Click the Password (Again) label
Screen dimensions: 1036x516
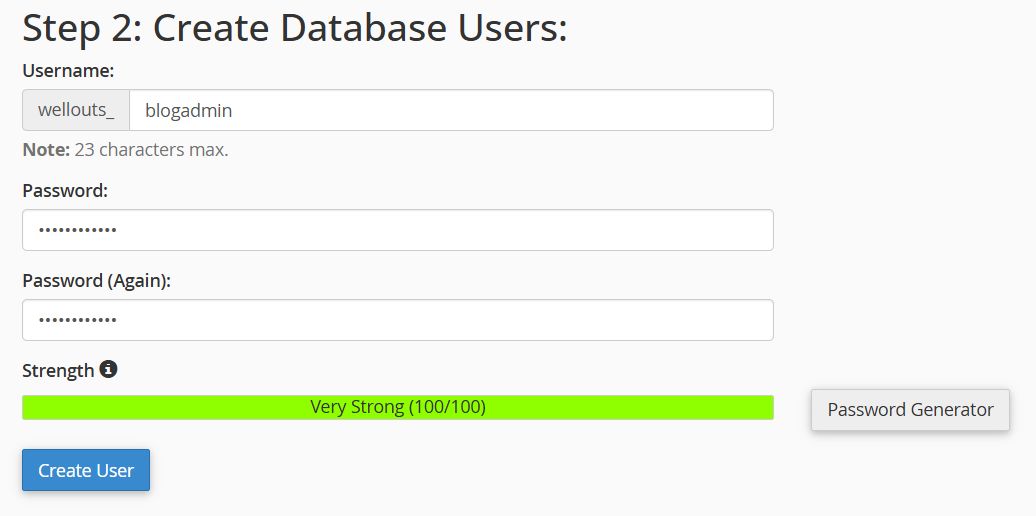coord(96,281)
